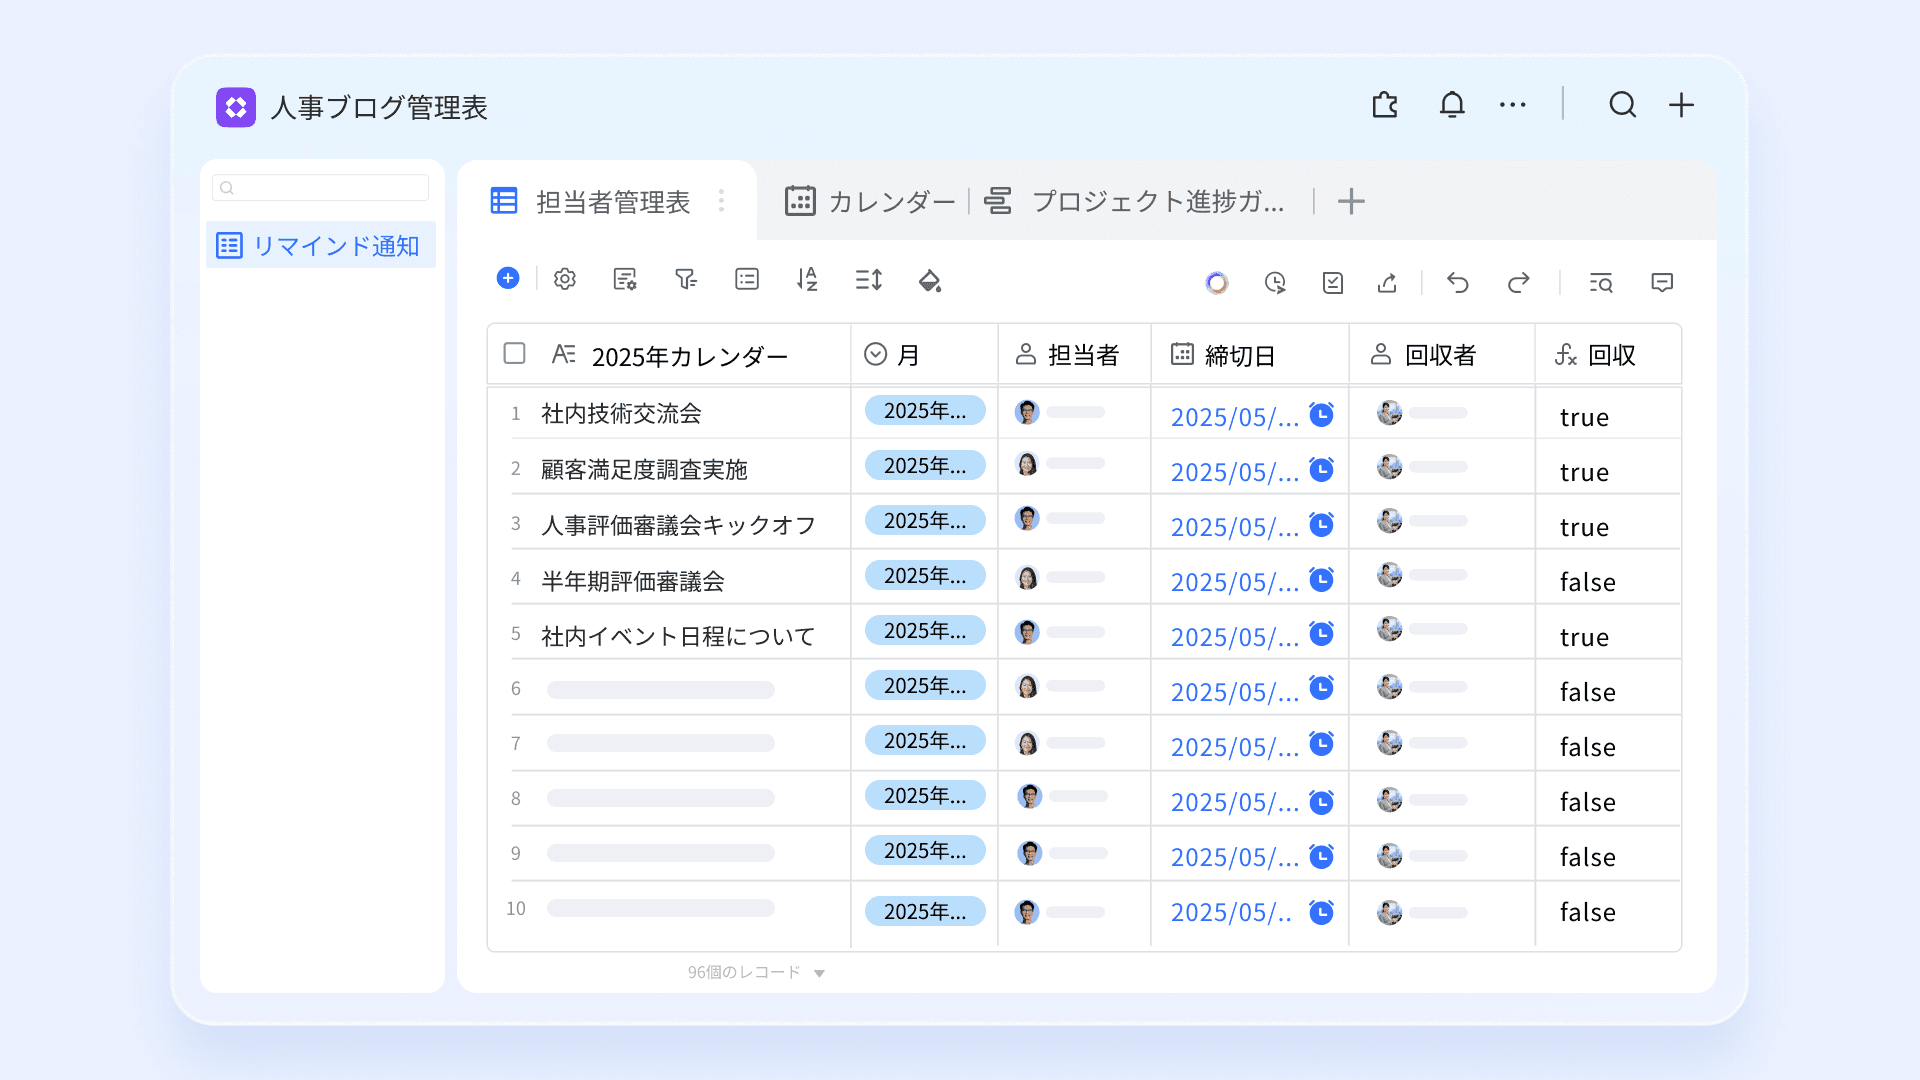Open the comment bubble icon in the toolbar

tap(1662, 283)
